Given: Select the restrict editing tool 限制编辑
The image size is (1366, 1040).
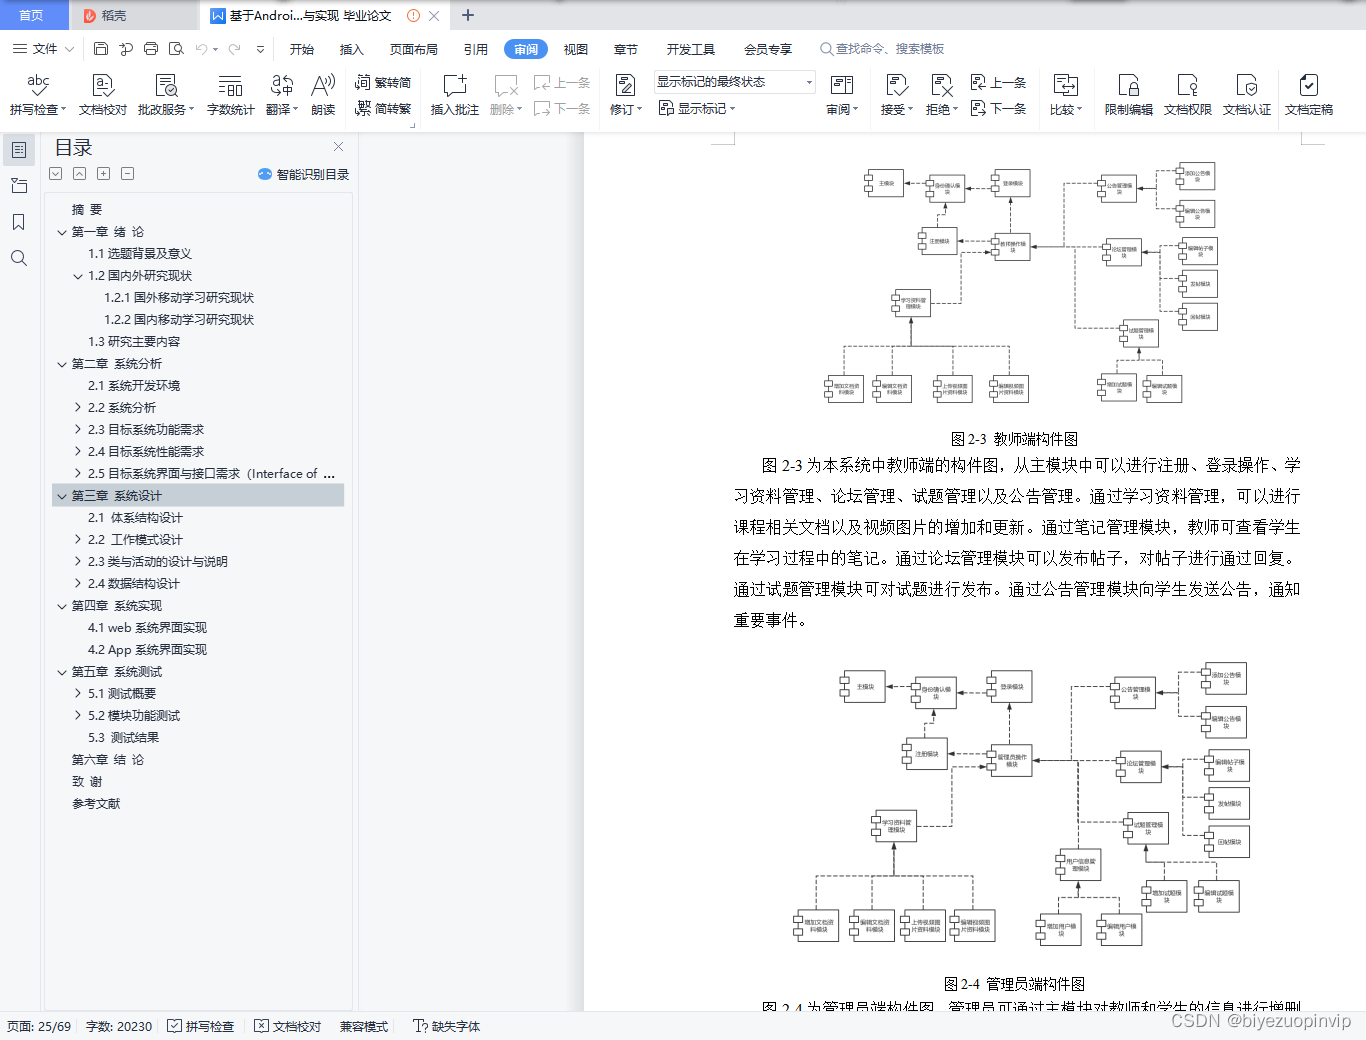Looking at the screenshot, I should [1128, 94].
